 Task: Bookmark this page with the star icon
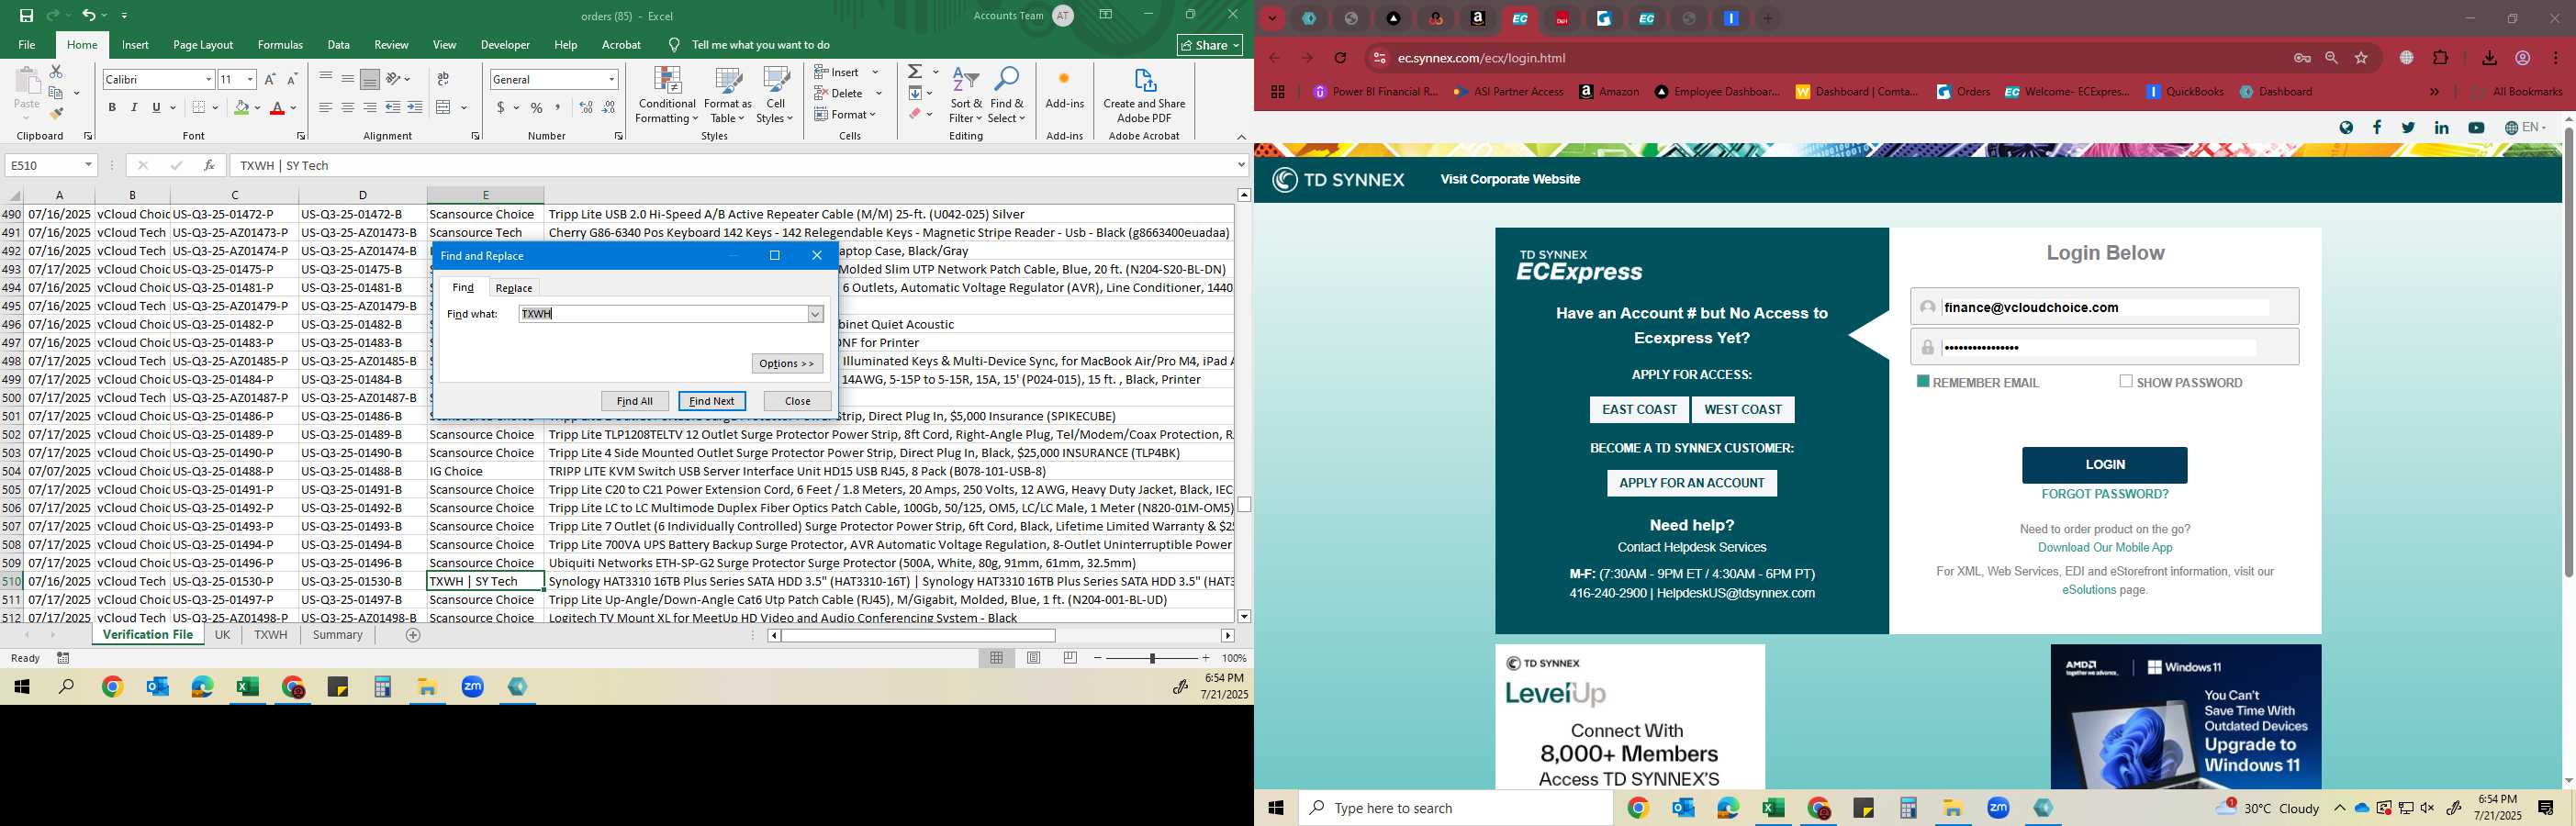pos(2361,58)
